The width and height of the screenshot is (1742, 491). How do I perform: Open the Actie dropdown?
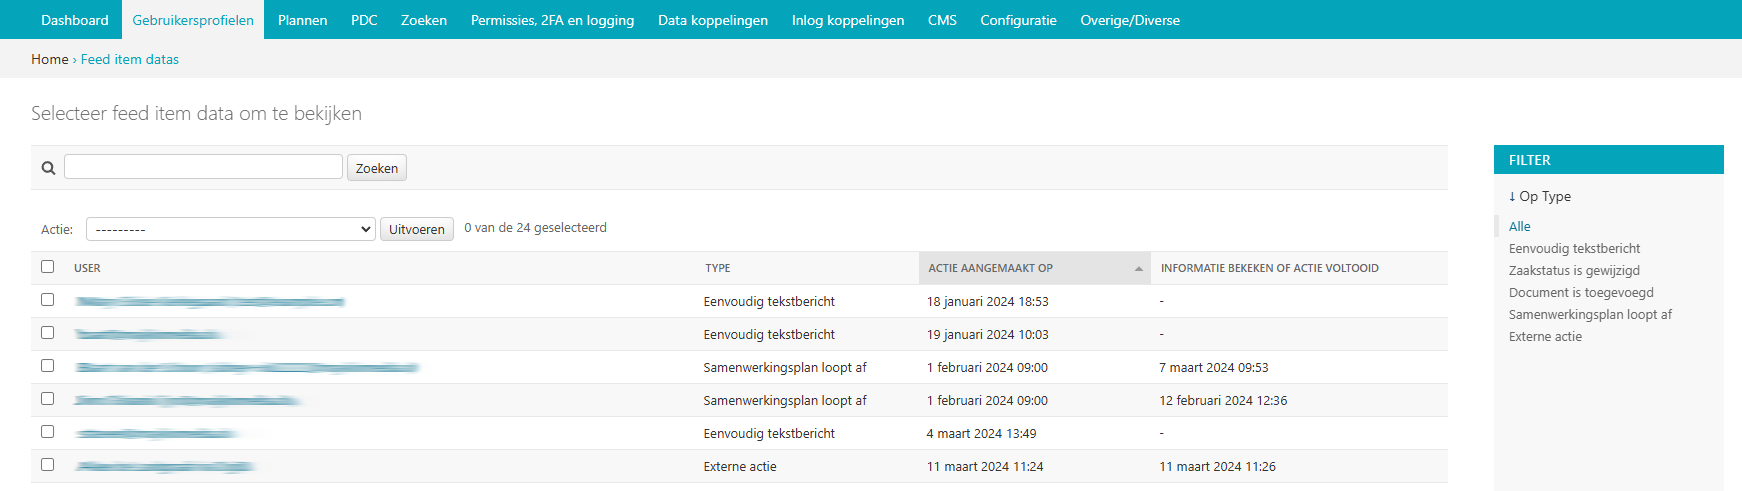230,229
